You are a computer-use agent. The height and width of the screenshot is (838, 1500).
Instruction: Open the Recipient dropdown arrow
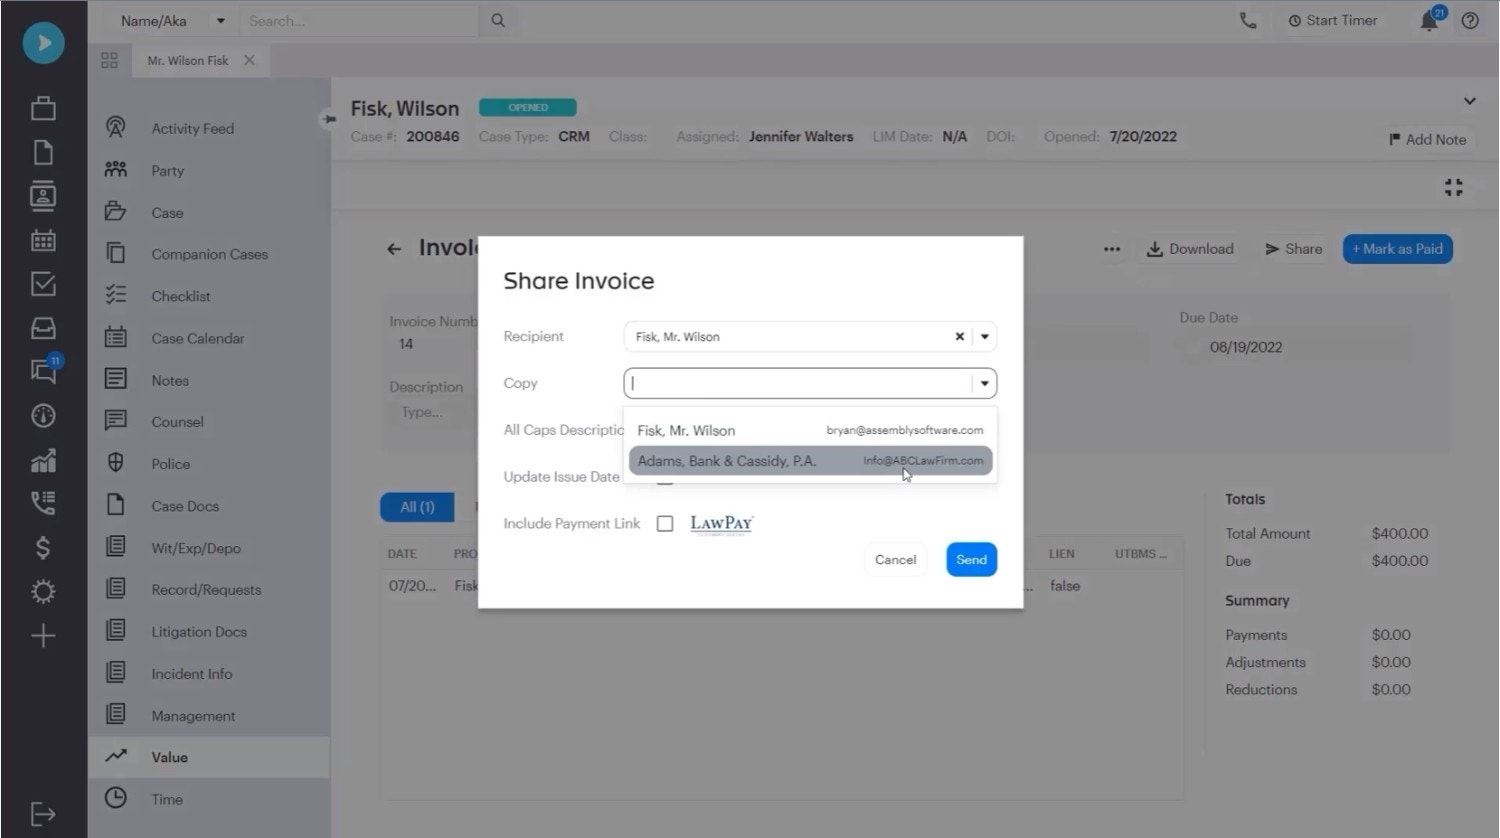point(984,336)
